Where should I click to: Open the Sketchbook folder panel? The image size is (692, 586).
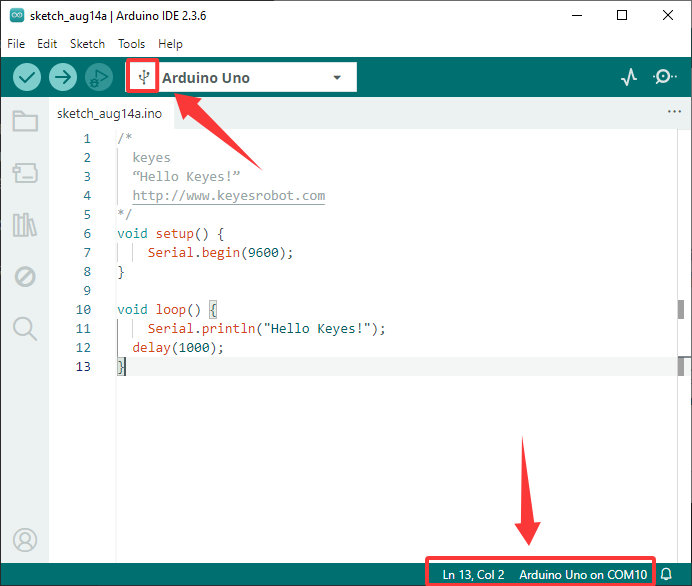pyautogui.click(x=25, y=121)
